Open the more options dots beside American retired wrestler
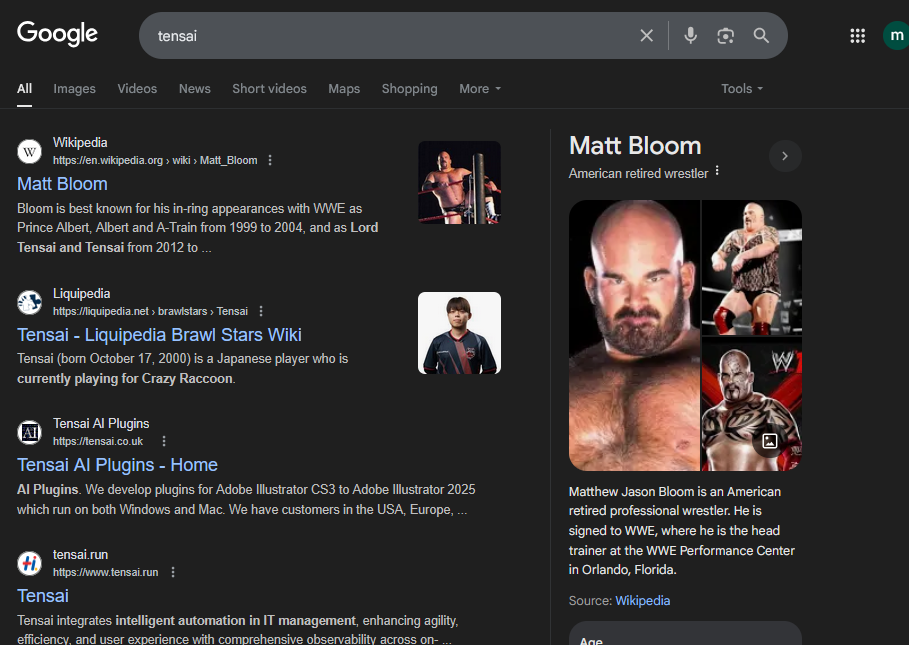Viewport: 909px width, 645px height. point(717,171)
